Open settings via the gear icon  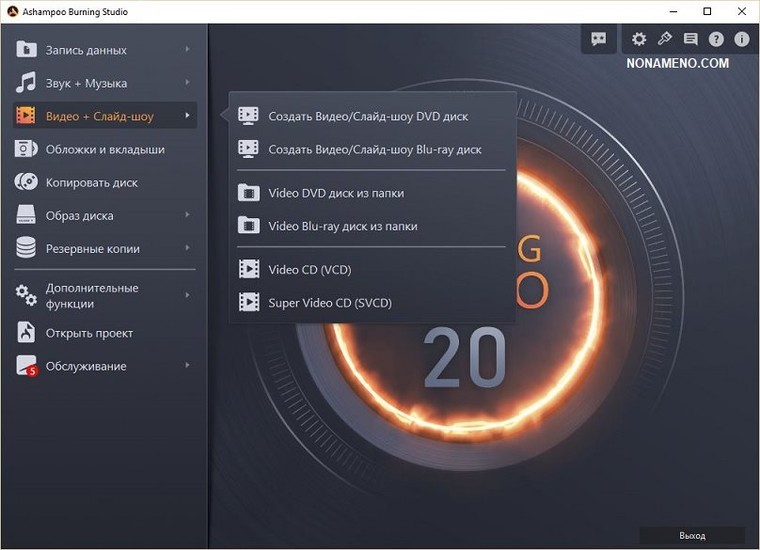639,39
